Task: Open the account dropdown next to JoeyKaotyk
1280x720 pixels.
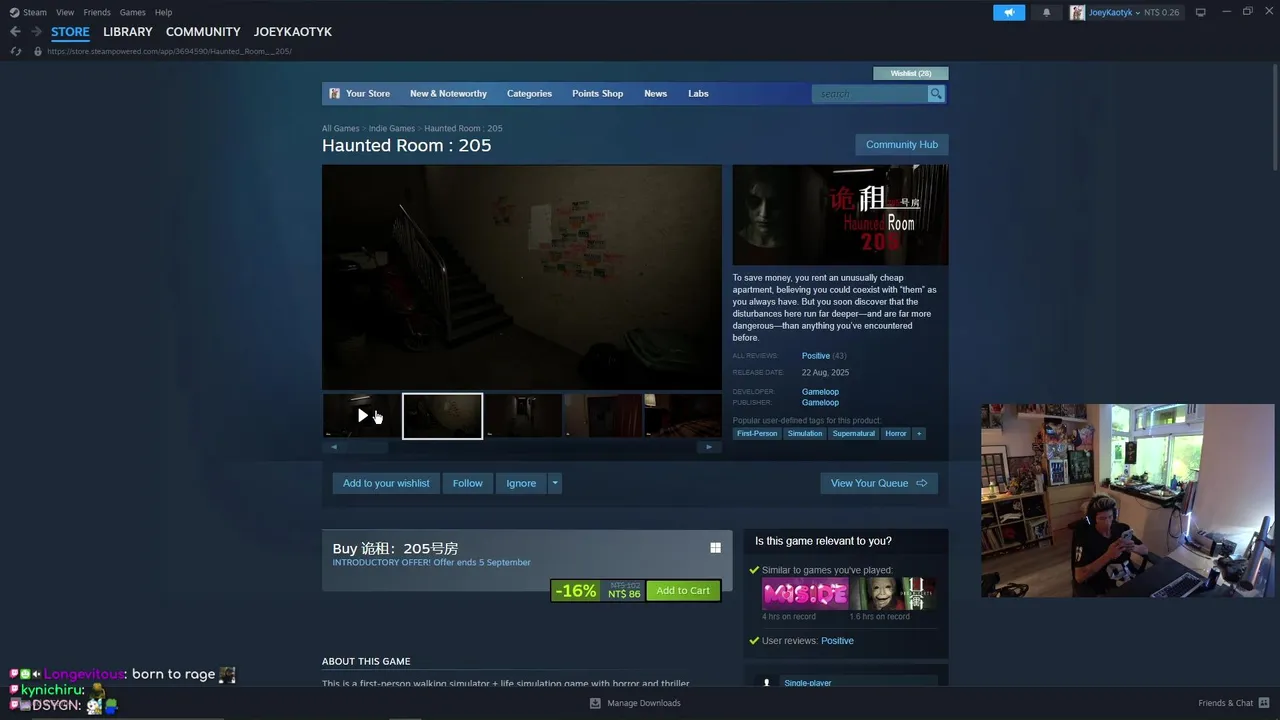Action: point(1138,13)
